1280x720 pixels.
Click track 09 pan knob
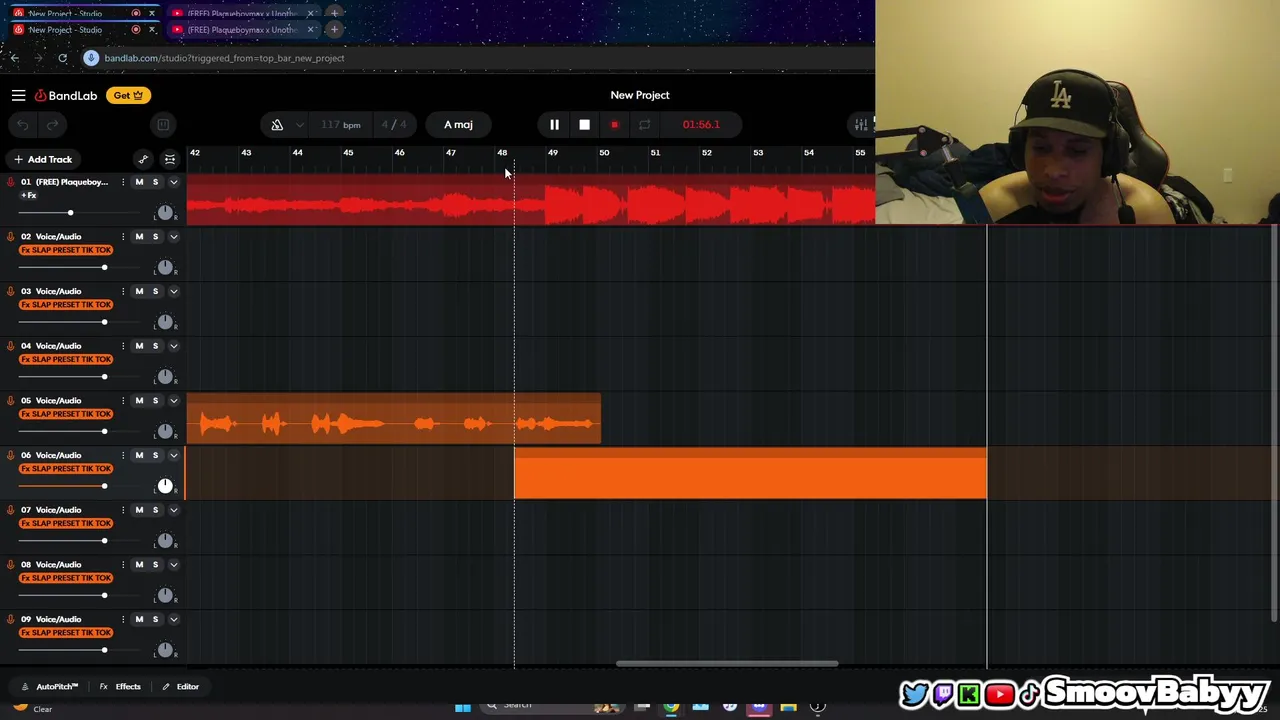tap(165, 650)
